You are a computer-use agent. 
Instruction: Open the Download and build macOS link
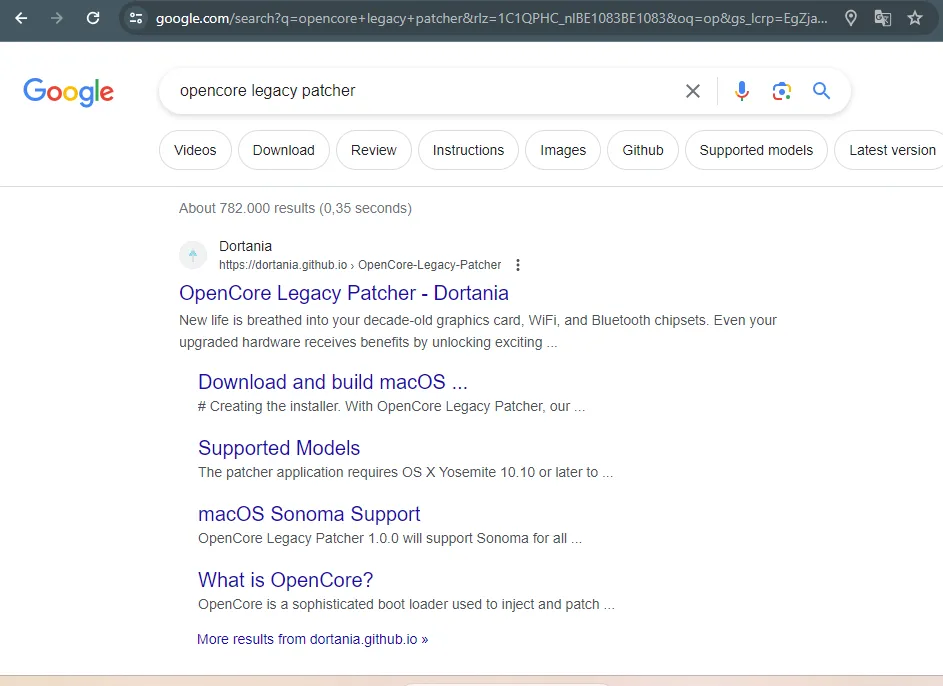333,382
